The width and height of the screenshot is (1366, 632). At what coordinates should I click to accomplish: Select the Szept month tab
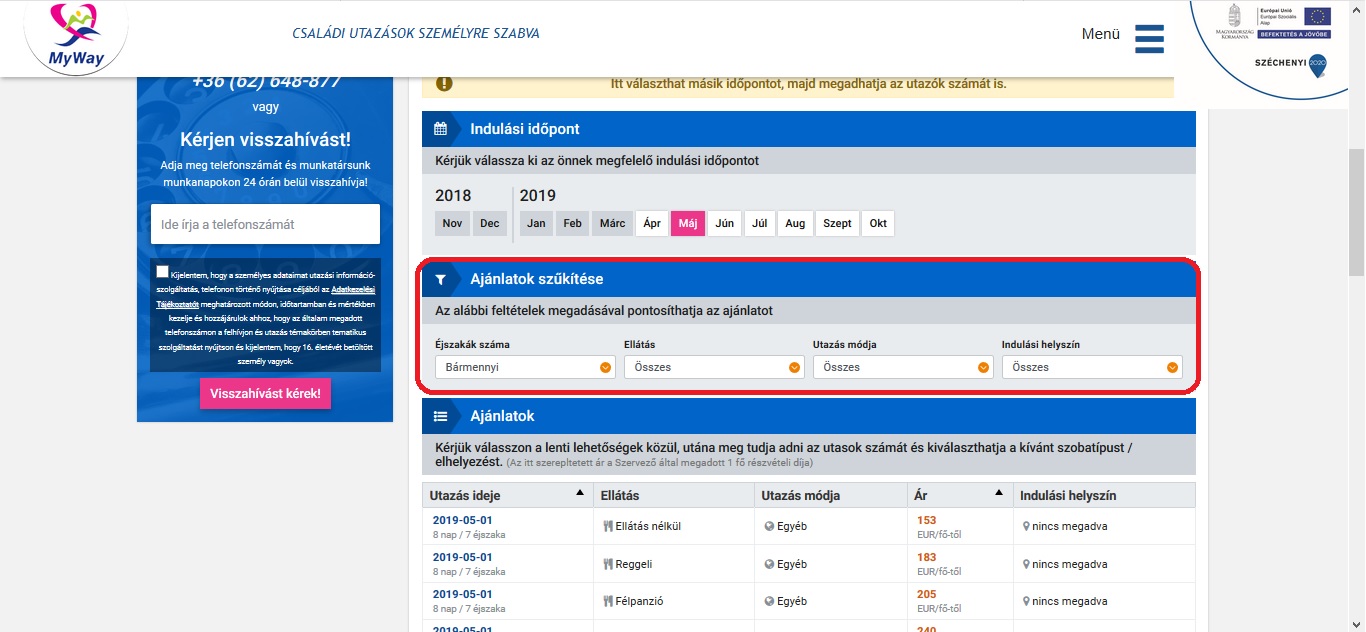837,223
